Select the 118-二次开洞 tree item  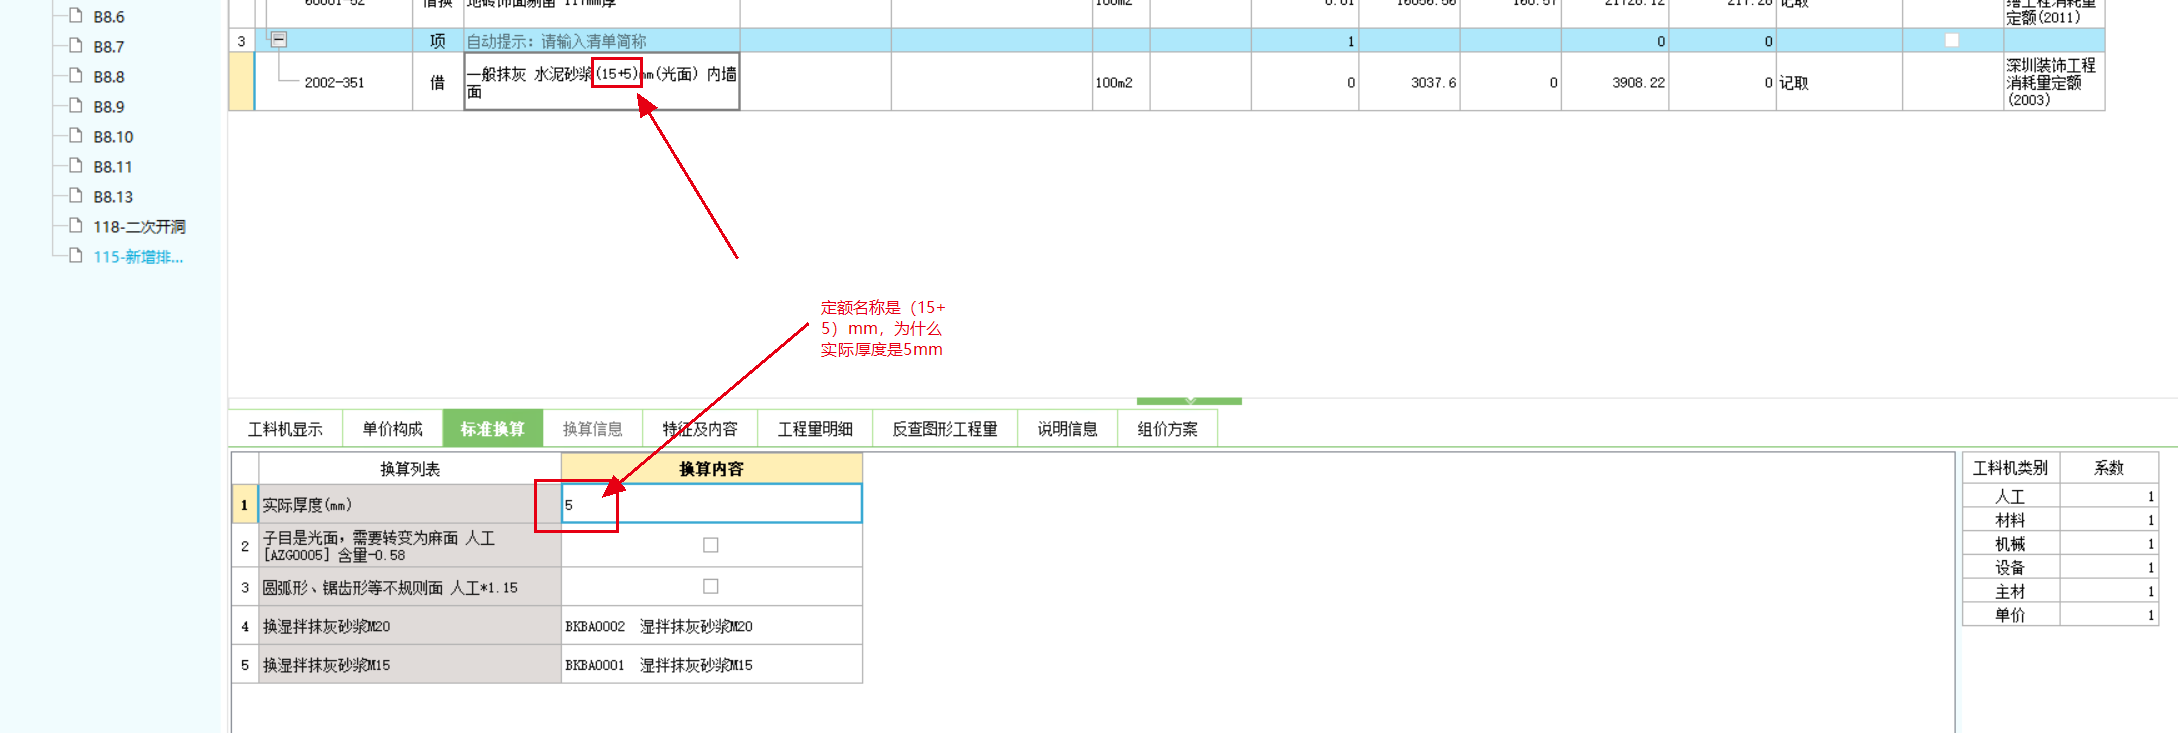click(139, 227)
